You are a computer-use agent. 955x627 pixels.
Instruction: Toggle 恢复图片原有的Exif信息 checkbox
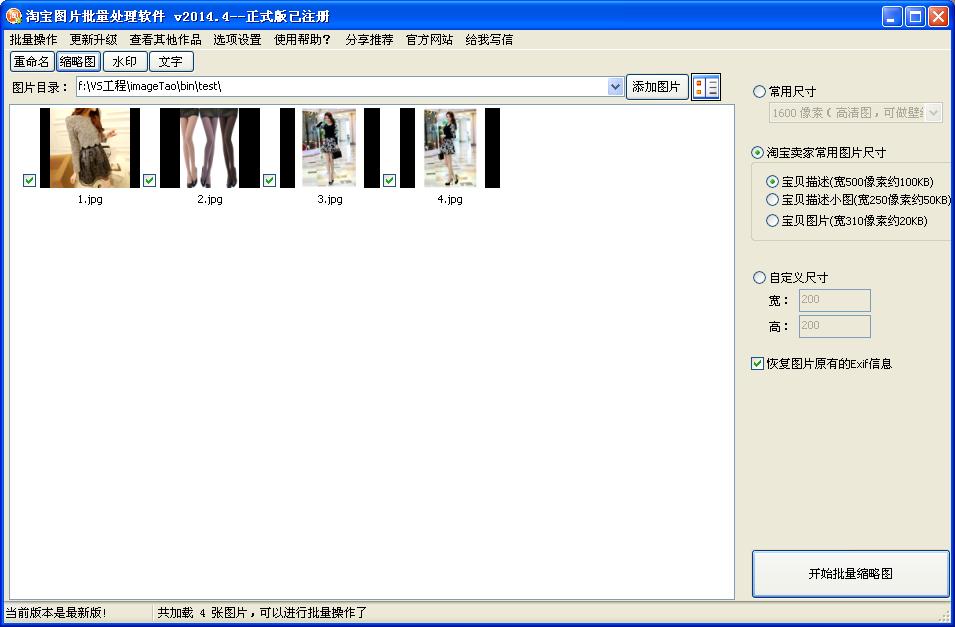pos(757,364)
